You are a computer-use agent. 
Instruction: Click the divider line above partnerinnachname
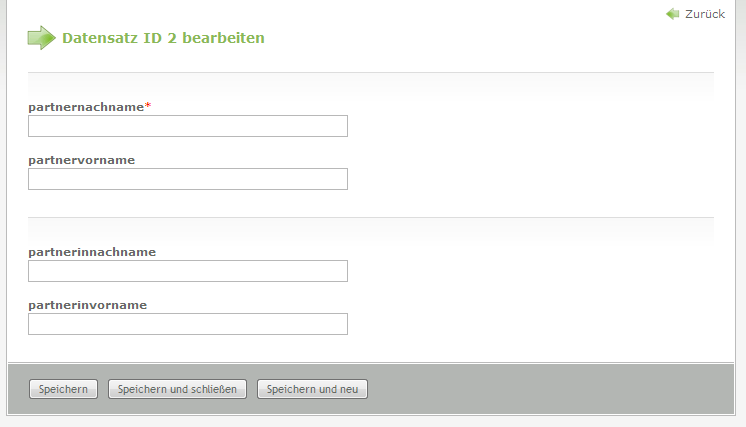371,217
